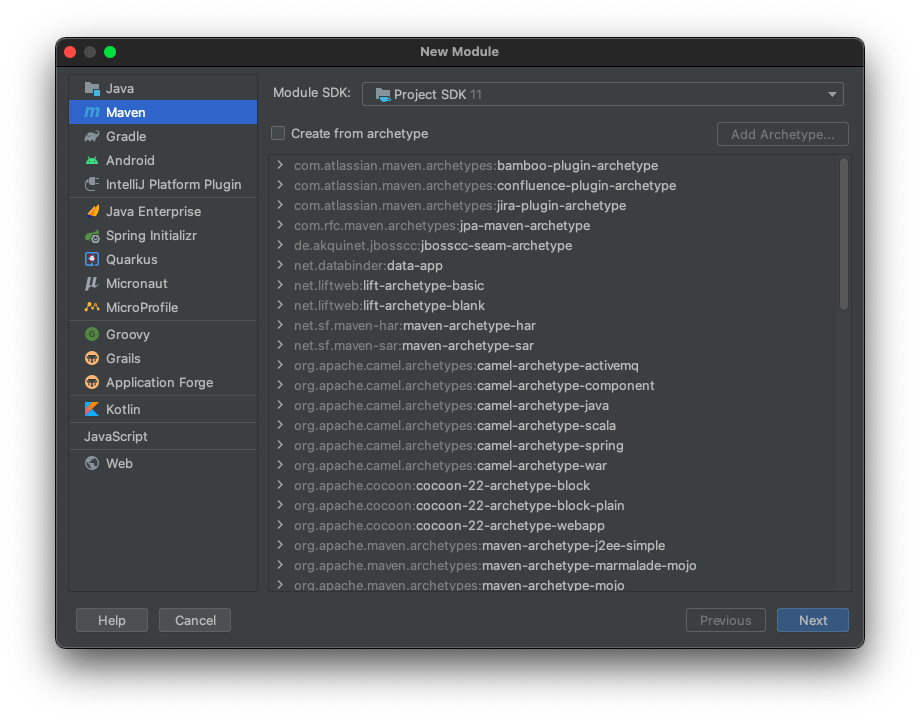Click the Project SDK folder icon
The image size is (920, 722).
pos(383,94)
